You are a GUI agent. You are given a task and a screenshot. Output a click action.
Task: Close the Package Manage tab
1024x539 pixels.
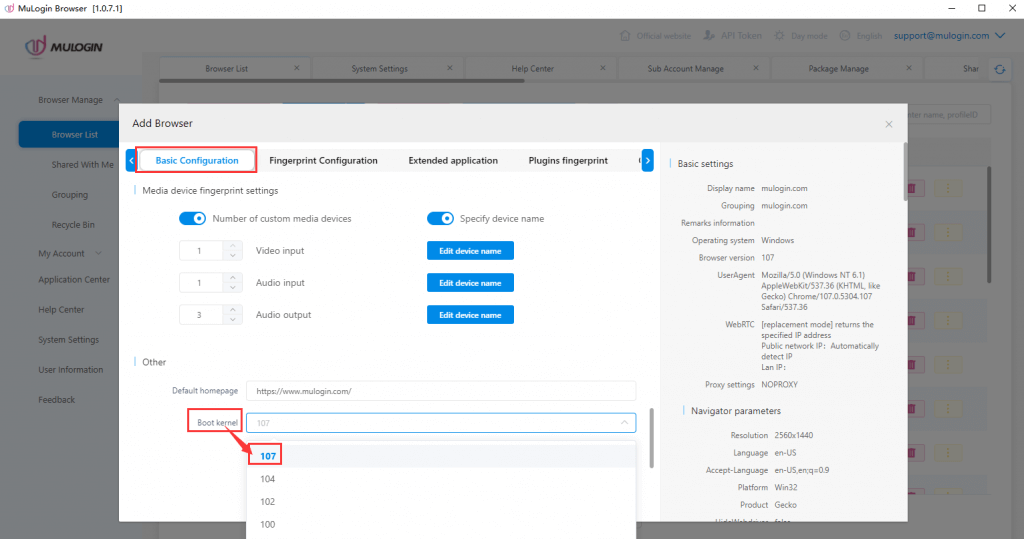point(908,68)
